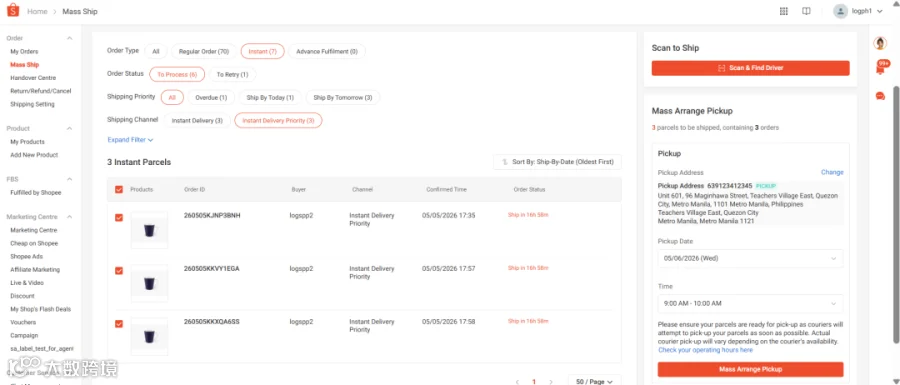900x385 pixels.
Task: Open the apps grid icon
Action: coord(783,11)
